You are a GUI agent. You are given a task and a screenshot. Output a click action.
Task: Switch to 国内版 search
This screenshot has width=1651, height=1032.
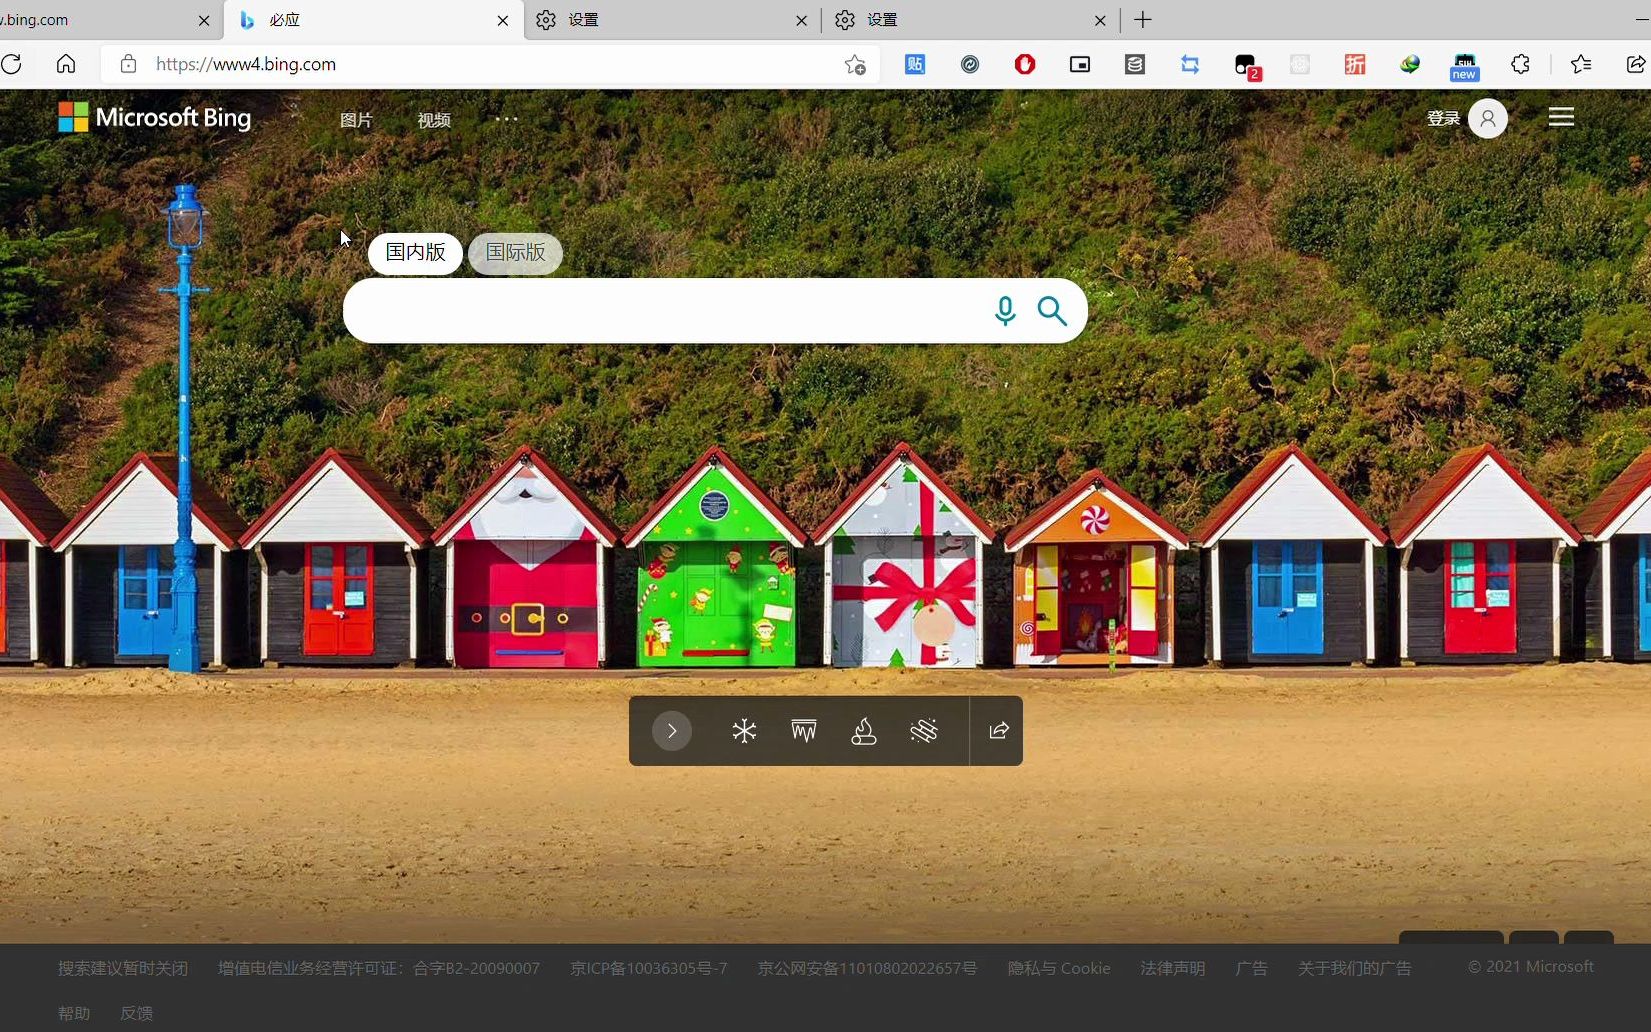pyautogui.click(x=415, y=253)
